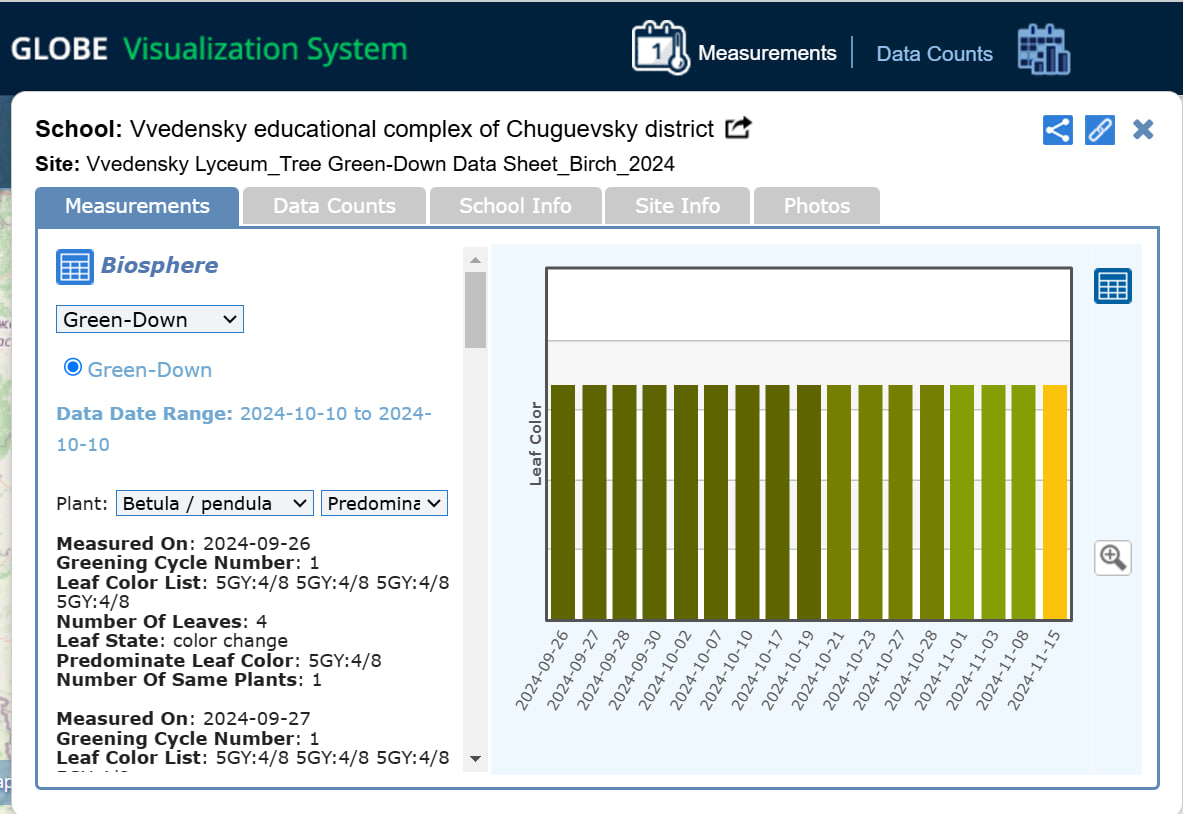Open the Green-Down protocol dropdown

coord(149,319)
